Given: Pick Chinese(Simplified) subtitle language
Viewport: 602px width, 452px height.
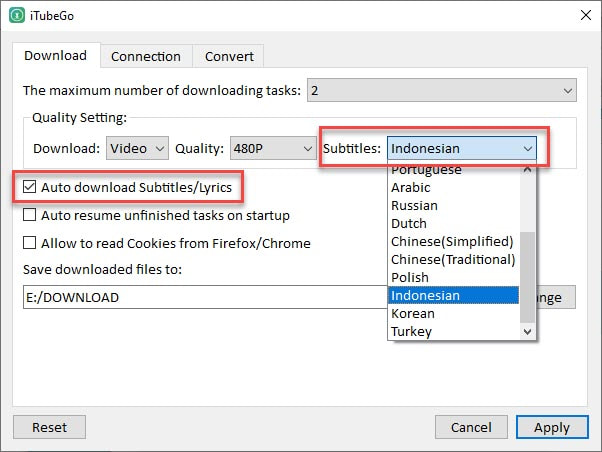Looking at the screenshot, I should click(x=453, y=242).
